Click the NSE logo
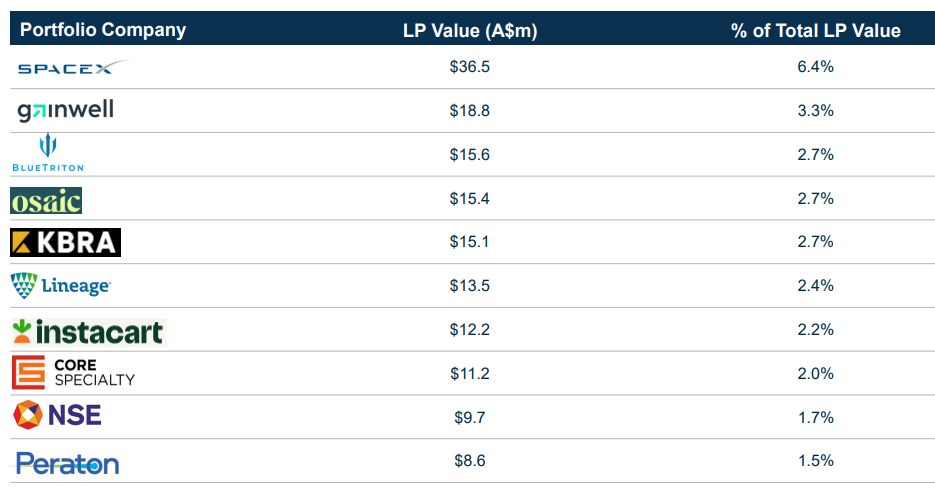This screenshot has width=935, height=499. [57, 415]
